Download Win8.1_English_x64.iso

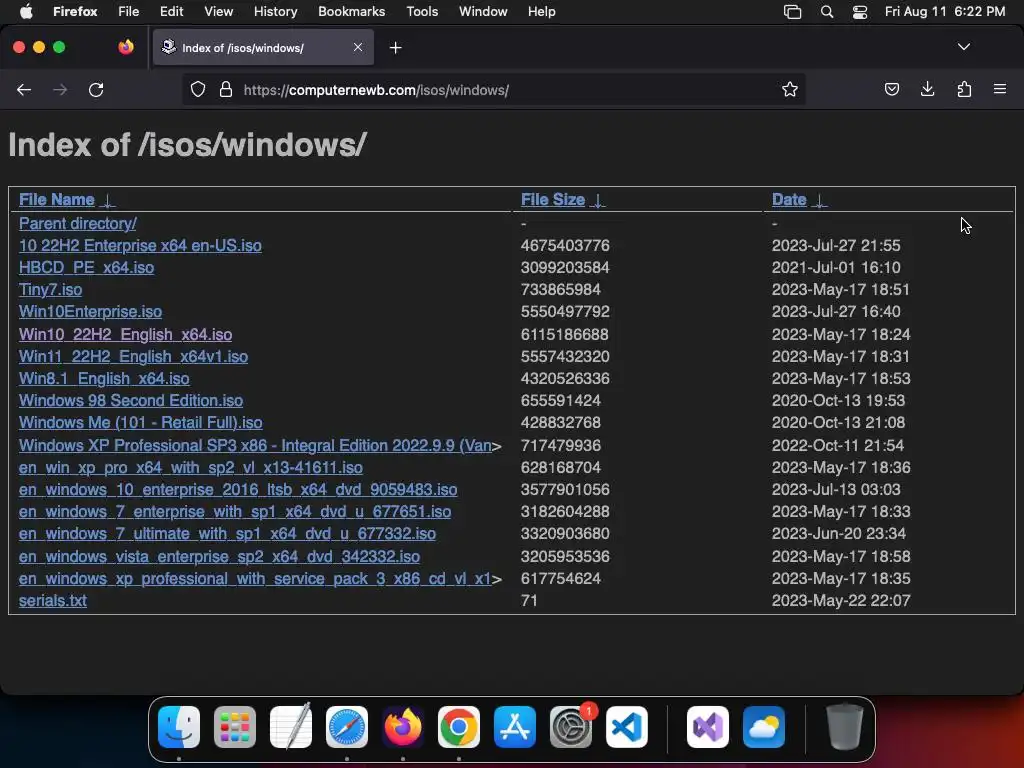104,379
